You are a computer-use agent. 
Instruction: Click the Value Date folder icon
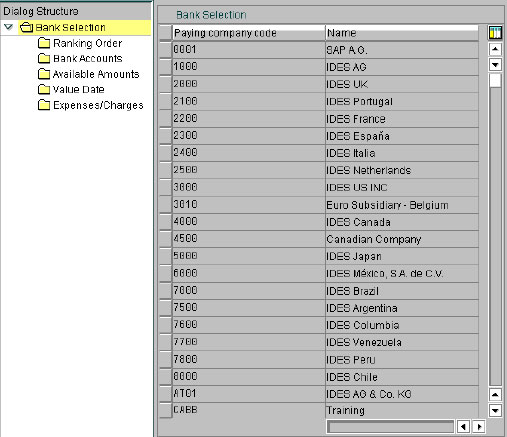[44, 89]
